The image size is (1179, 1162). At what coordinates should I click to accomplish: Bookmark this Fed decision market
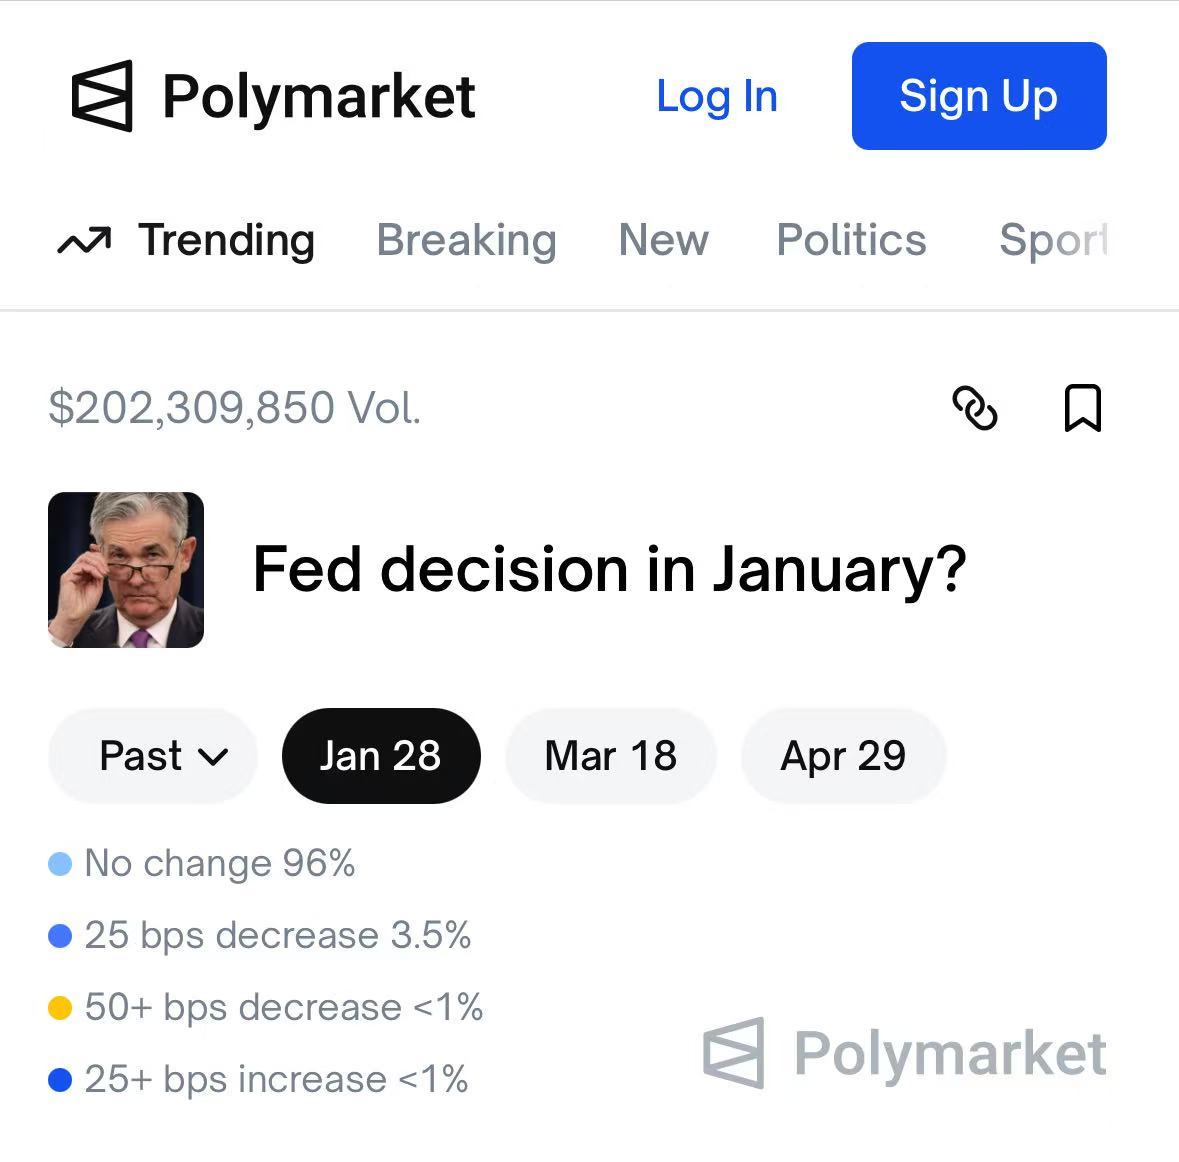pos(1082,408)
